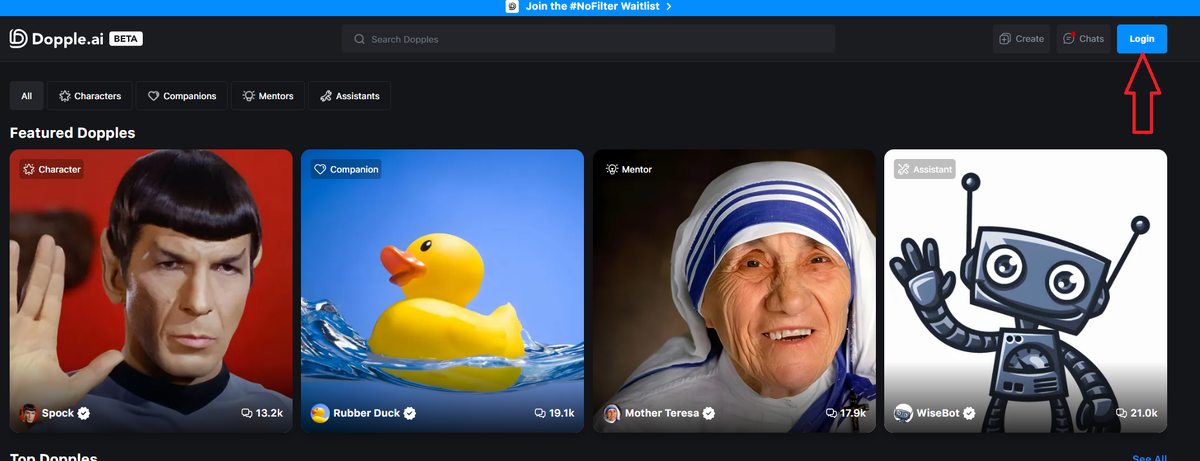Click the icon before the waitlist banner text
The width and height of the screenshot is (1200, 461).
click(x=513, y=6)
